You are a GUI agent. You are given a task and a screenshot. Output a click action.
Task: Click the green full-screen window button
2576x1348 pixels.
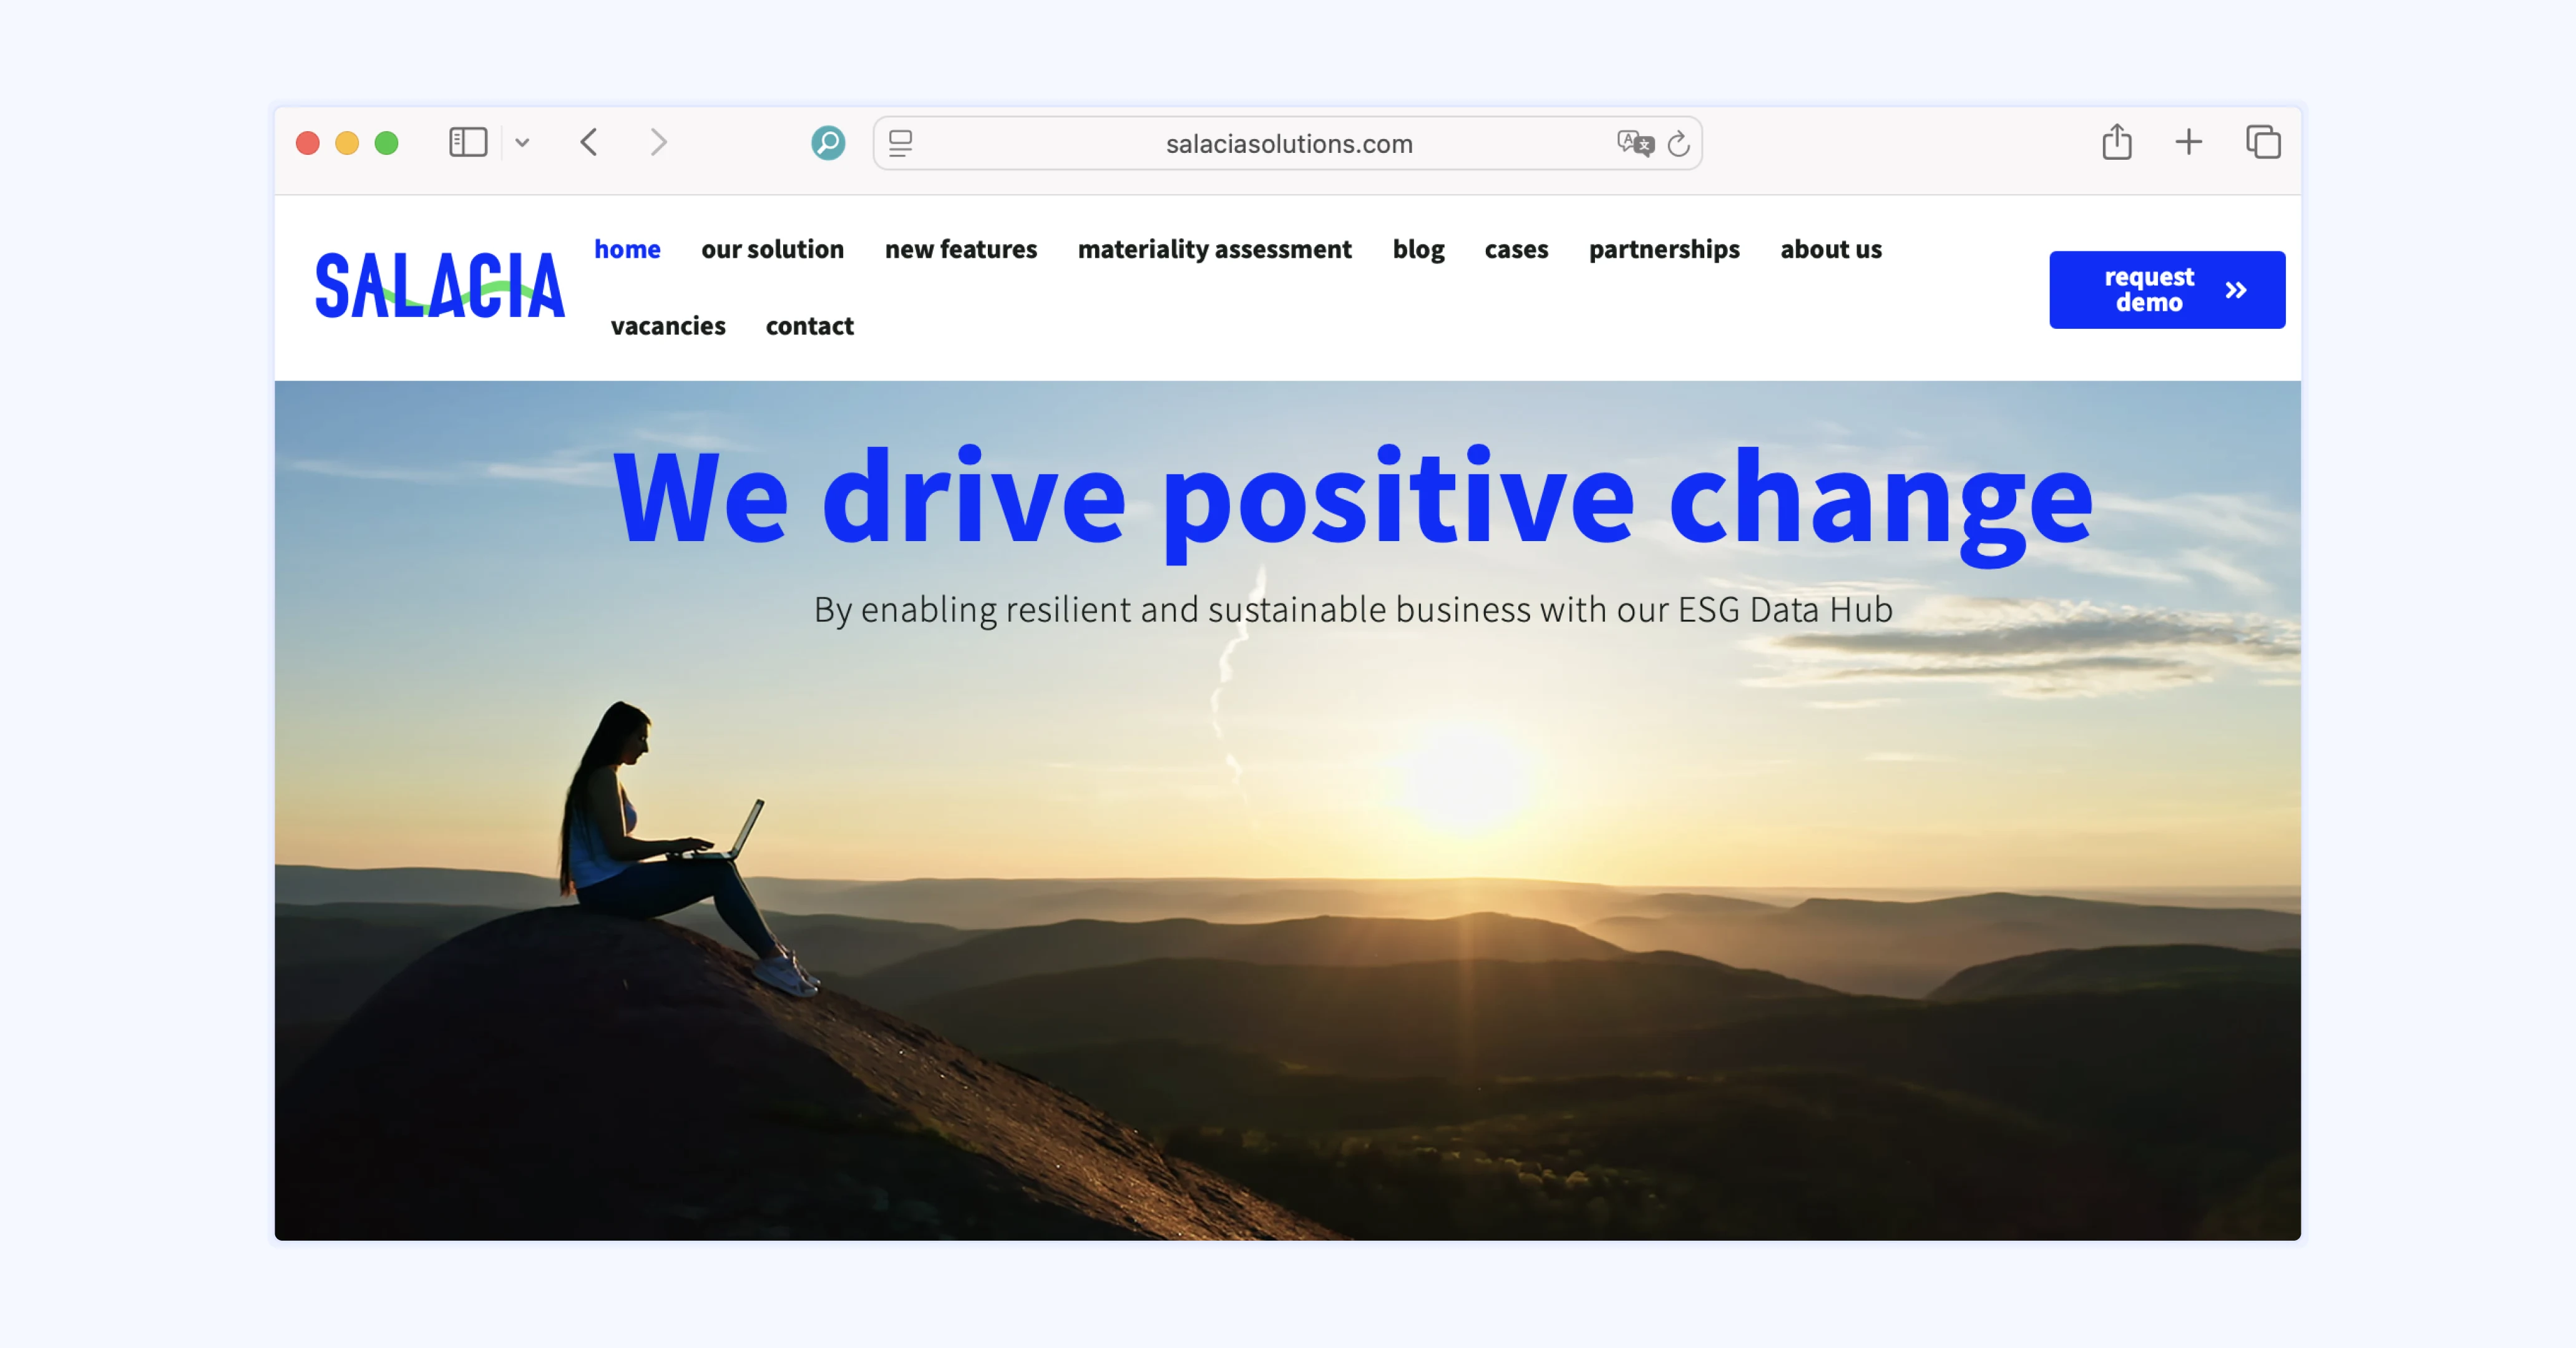click(387, 143)
